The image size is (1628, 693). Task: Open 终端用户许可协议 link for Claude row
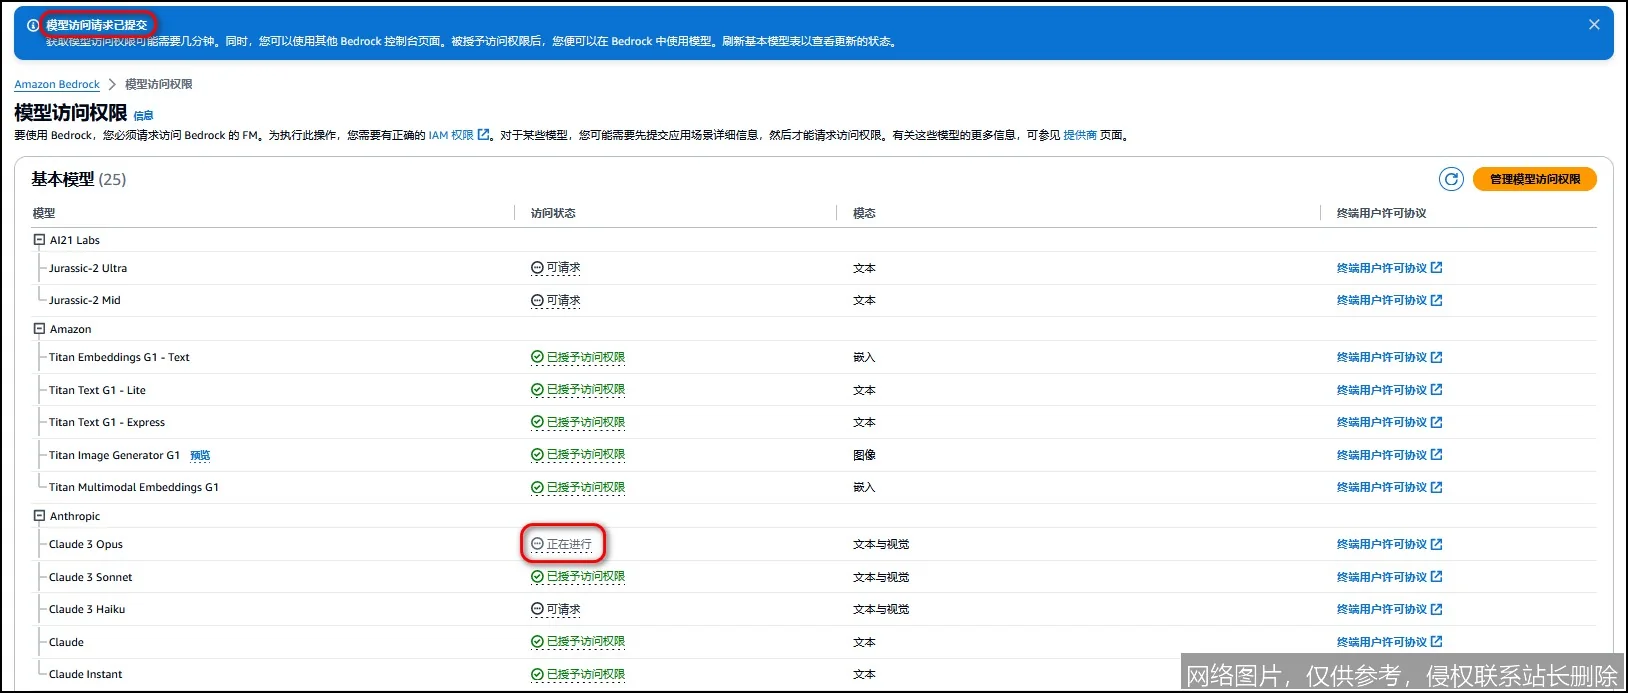(1382, 642)
